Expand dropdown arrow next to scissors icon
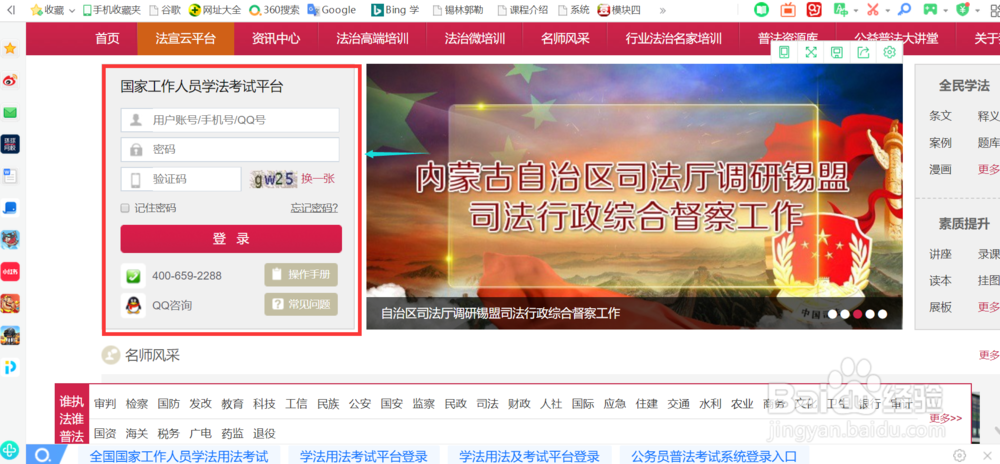This screenshot has width=1000, height=464. [x=887, y=10]
